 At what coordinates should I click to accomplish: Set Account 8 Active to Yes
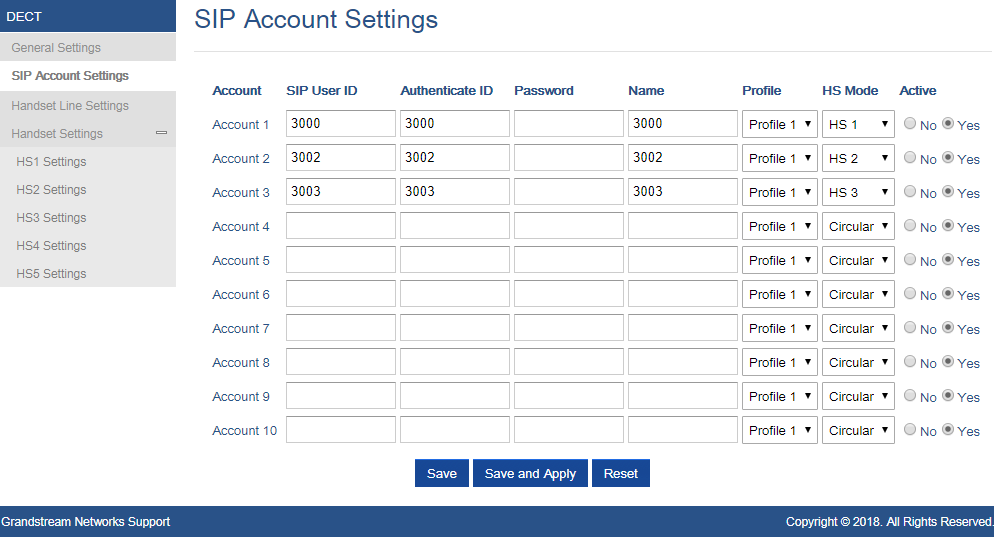pyautogui.click(x=948, y=361)
